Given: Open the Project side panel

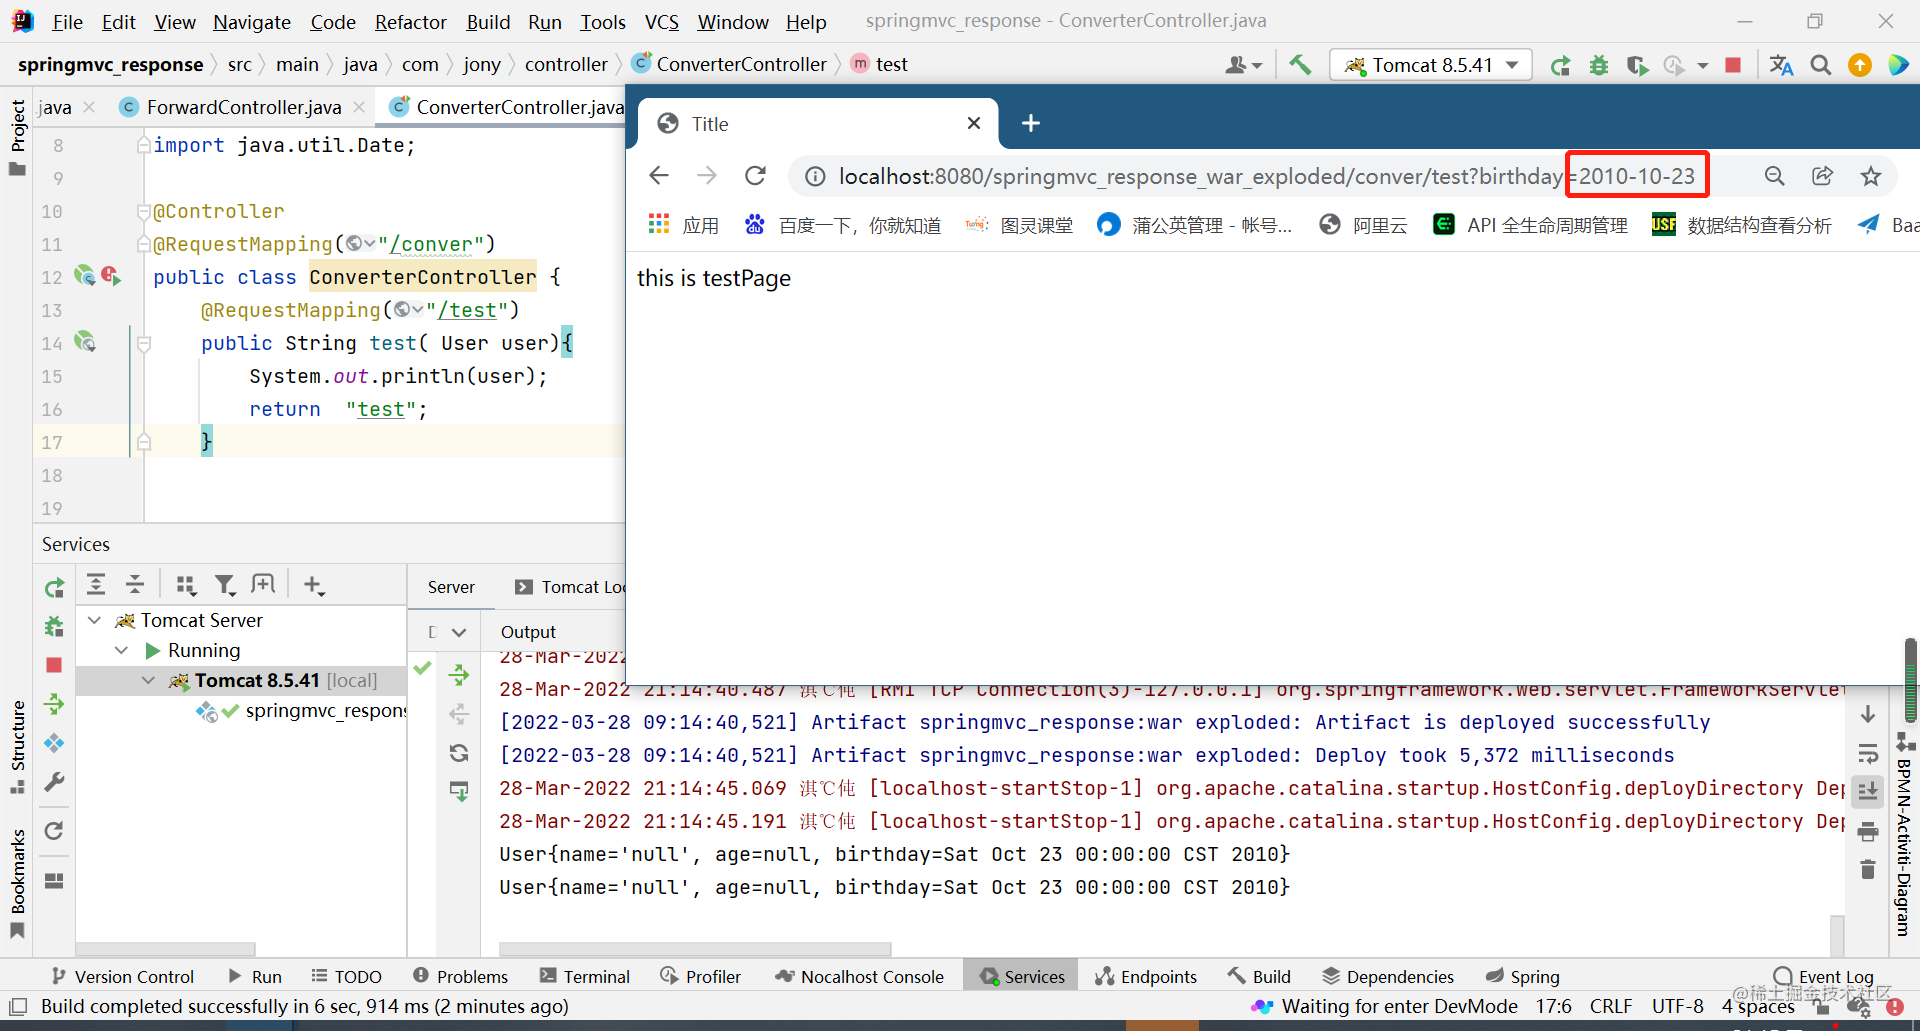Looking at the screenshot, I should click(17, 138).
